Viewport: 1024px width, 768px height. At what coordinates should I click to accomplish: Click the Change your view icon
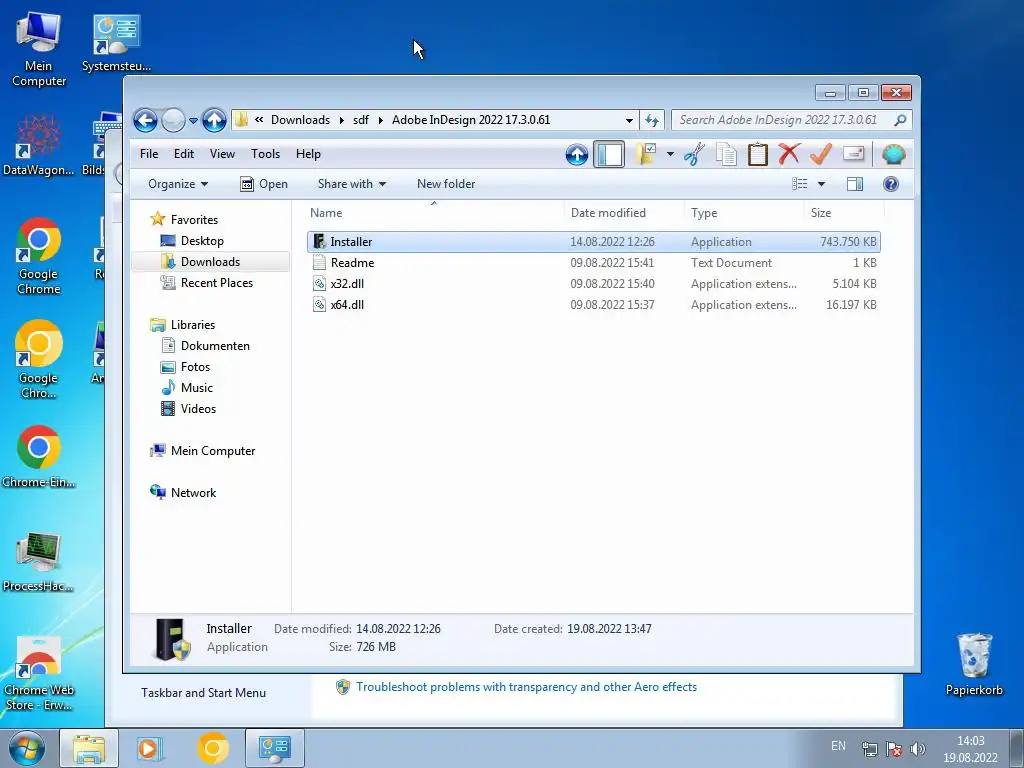(800, 184)
